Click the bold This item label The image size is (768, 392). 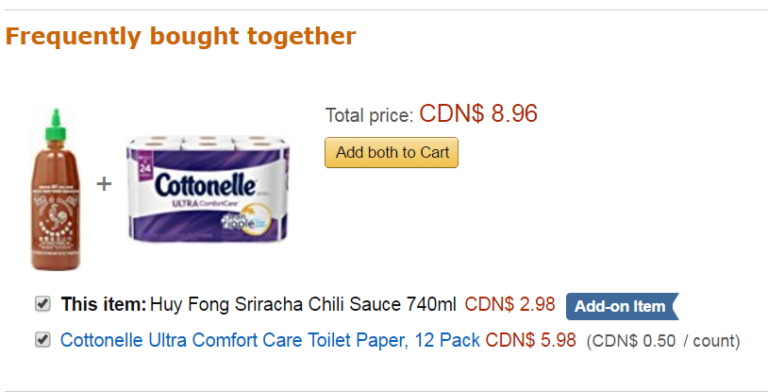pyautogui.click(x=103, y=304)
